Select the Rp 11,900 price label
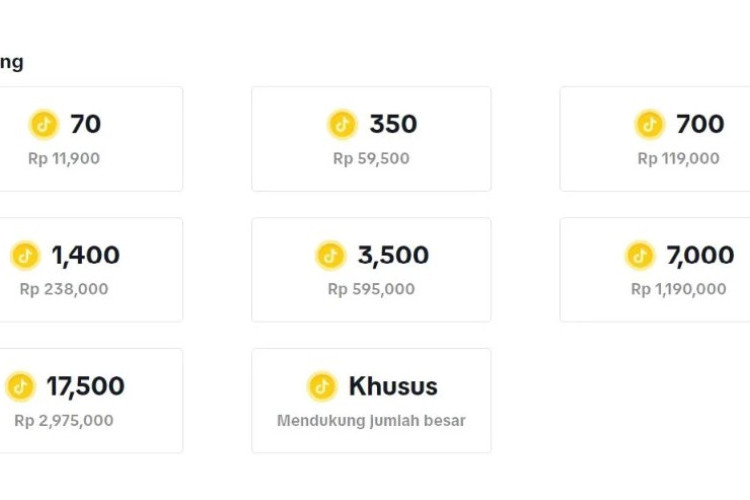Image resolution: width=750 pixels, height=500 pixels. click(x=64, y=158)
